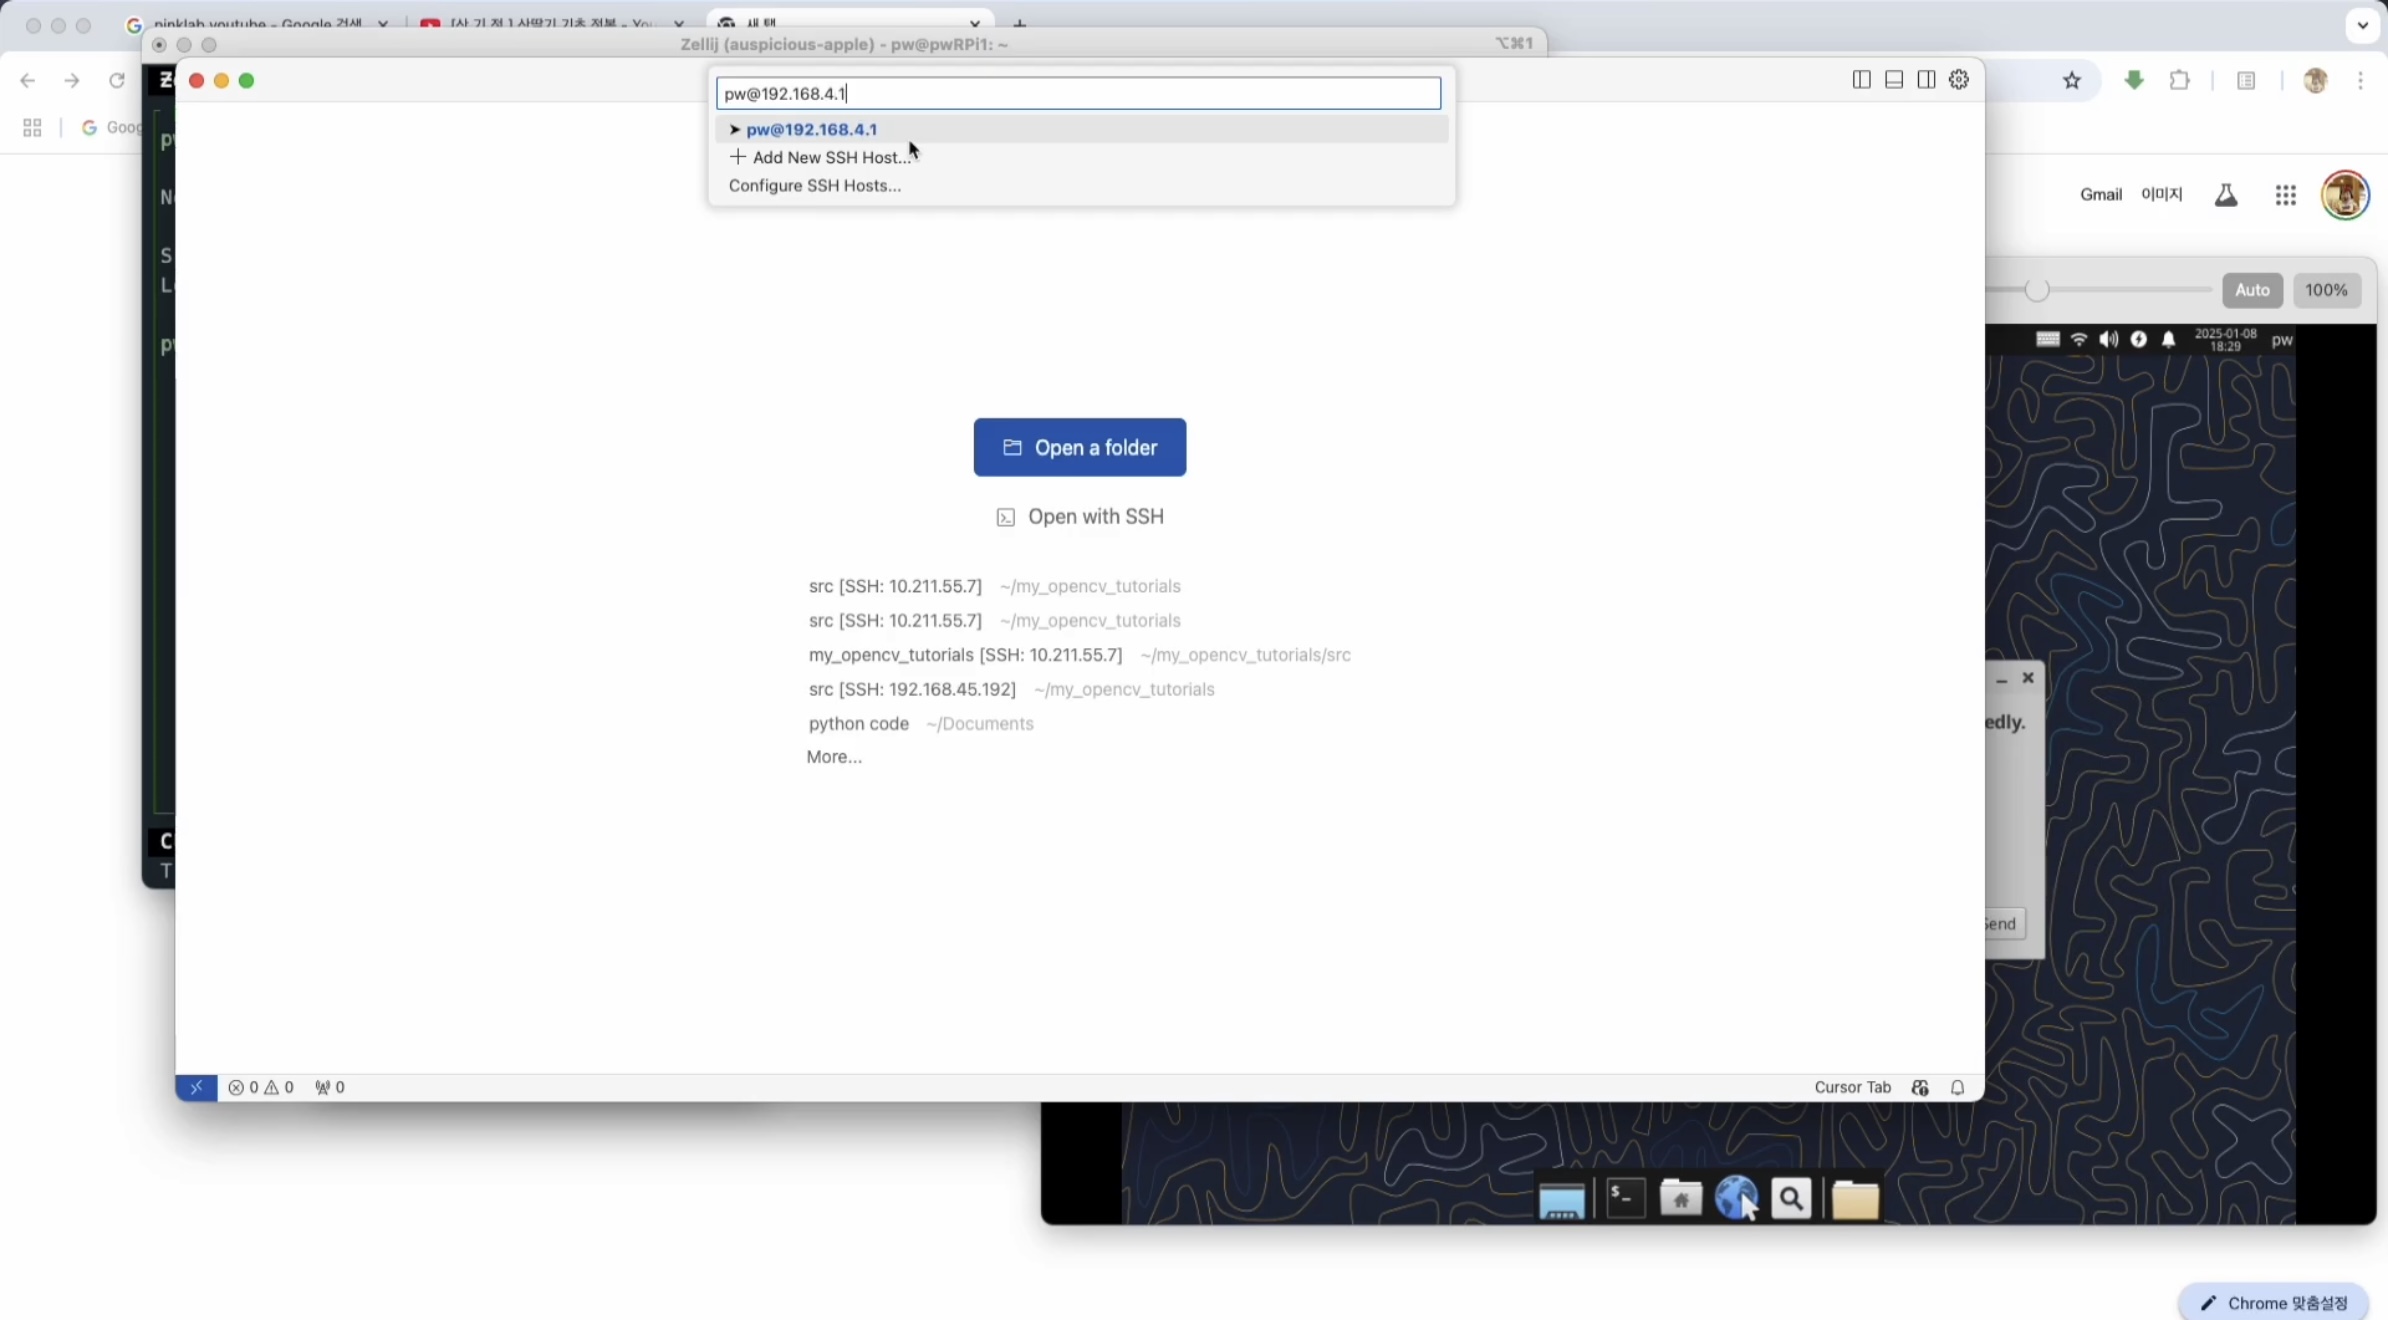This screenshot has width=2388, height=1320.
Task: Expand More recent projects list
Action: [x=834, y=757]
